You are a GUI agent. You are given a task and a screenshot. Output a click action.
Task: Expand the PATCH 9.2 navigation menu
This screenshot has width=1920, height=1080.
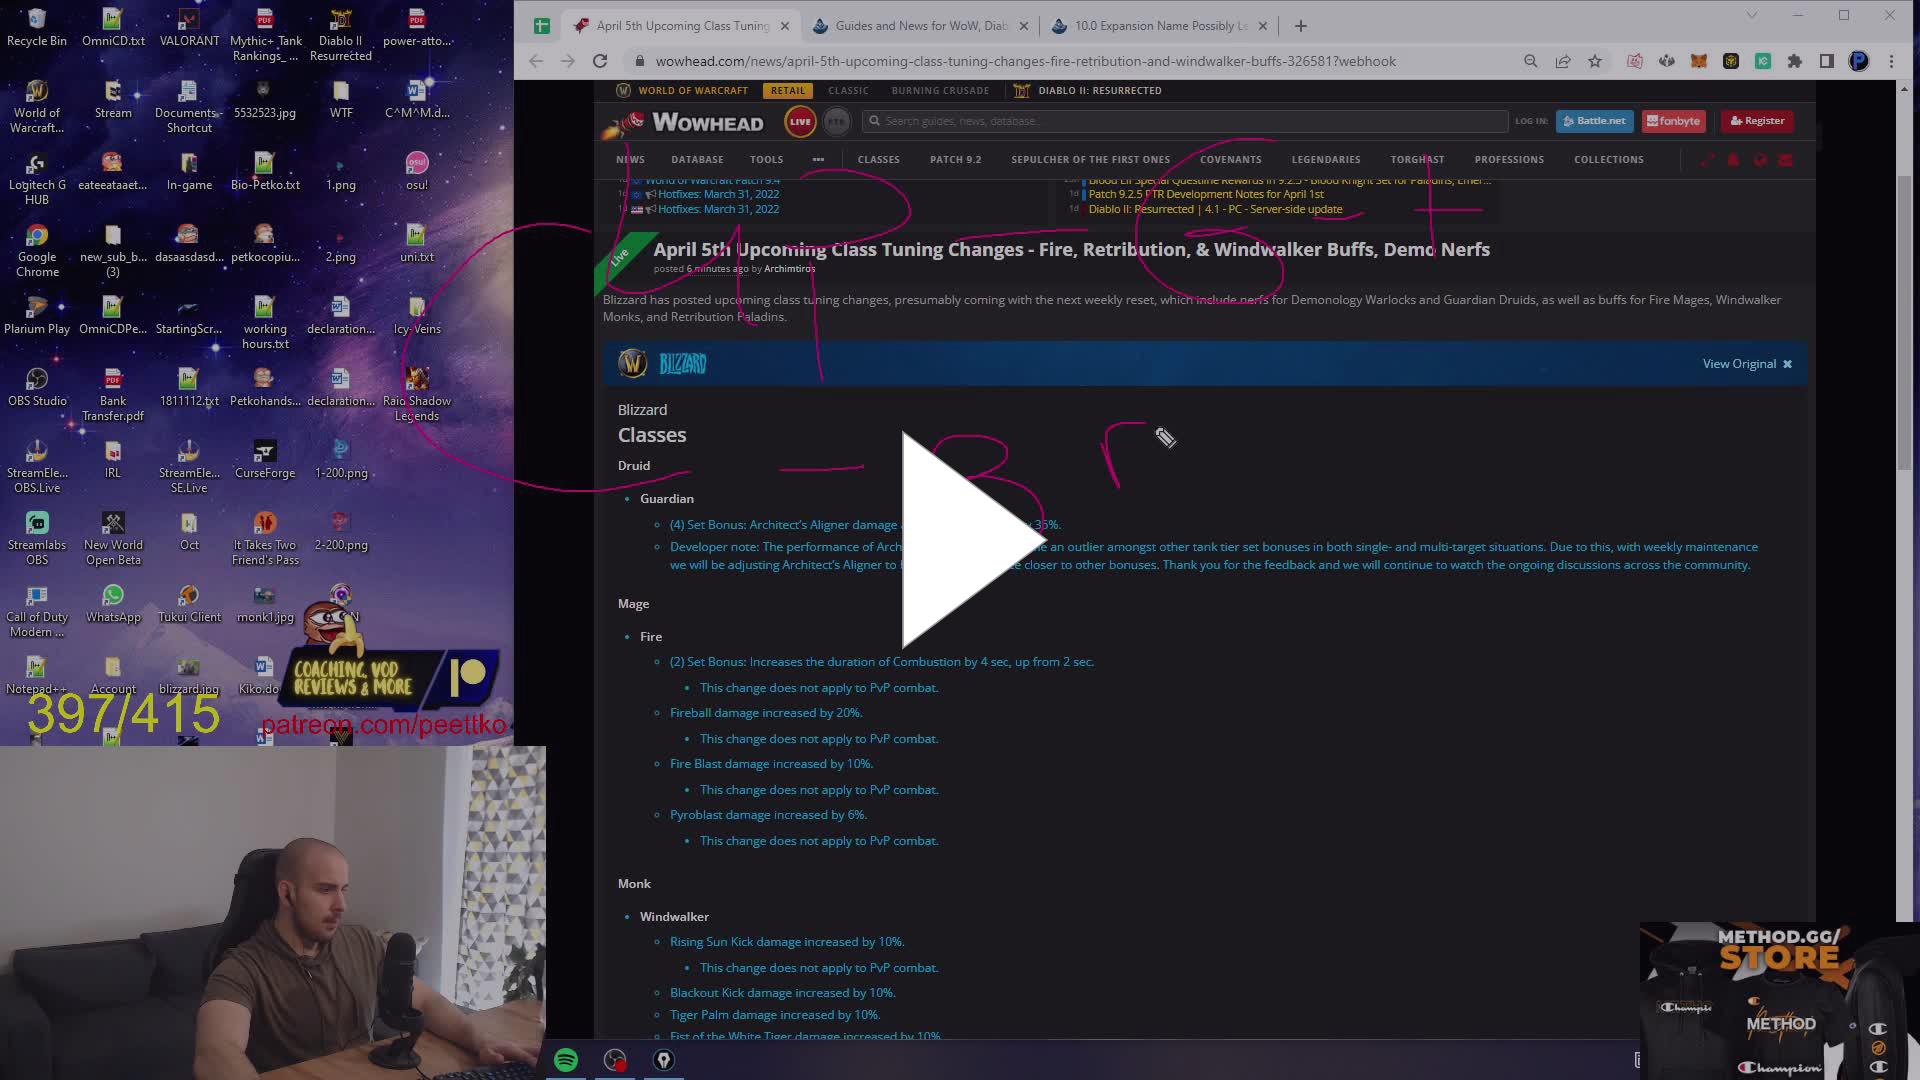[955, 159]
